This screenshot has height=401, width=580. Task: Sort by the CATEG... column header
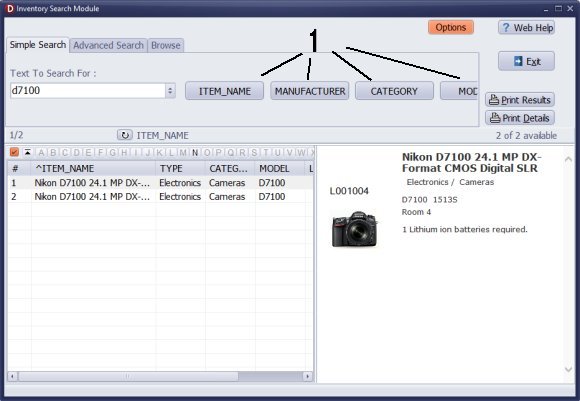tap(230, 168)
